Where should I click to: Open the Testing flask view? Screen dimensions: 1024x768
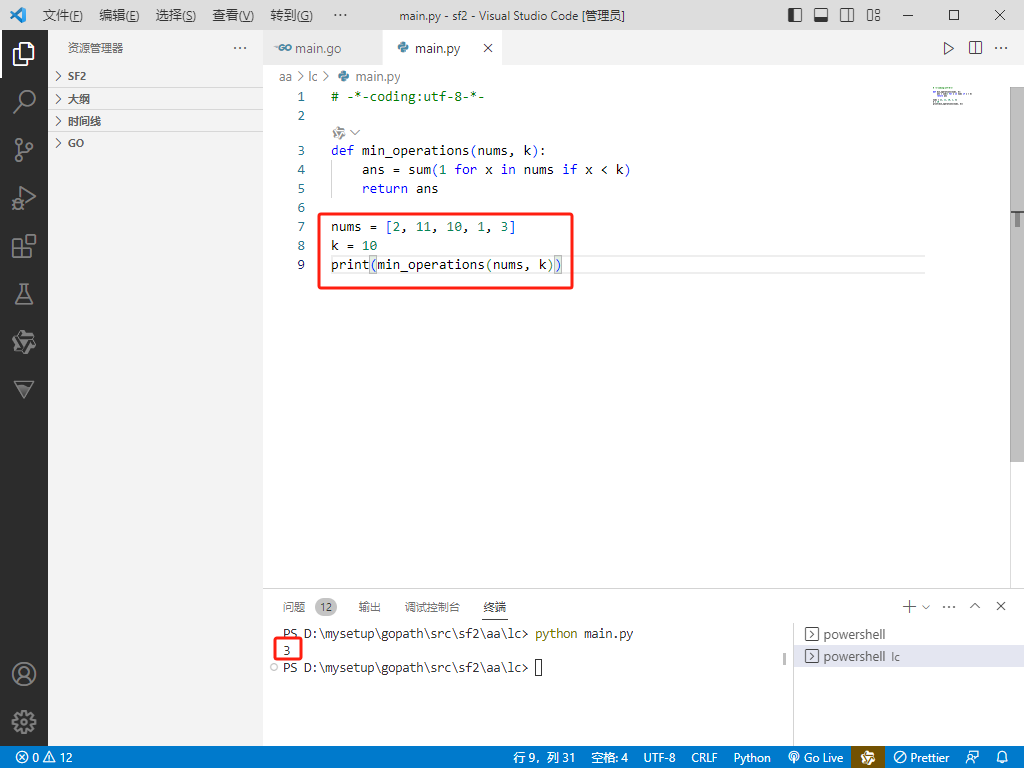point(24,294)
